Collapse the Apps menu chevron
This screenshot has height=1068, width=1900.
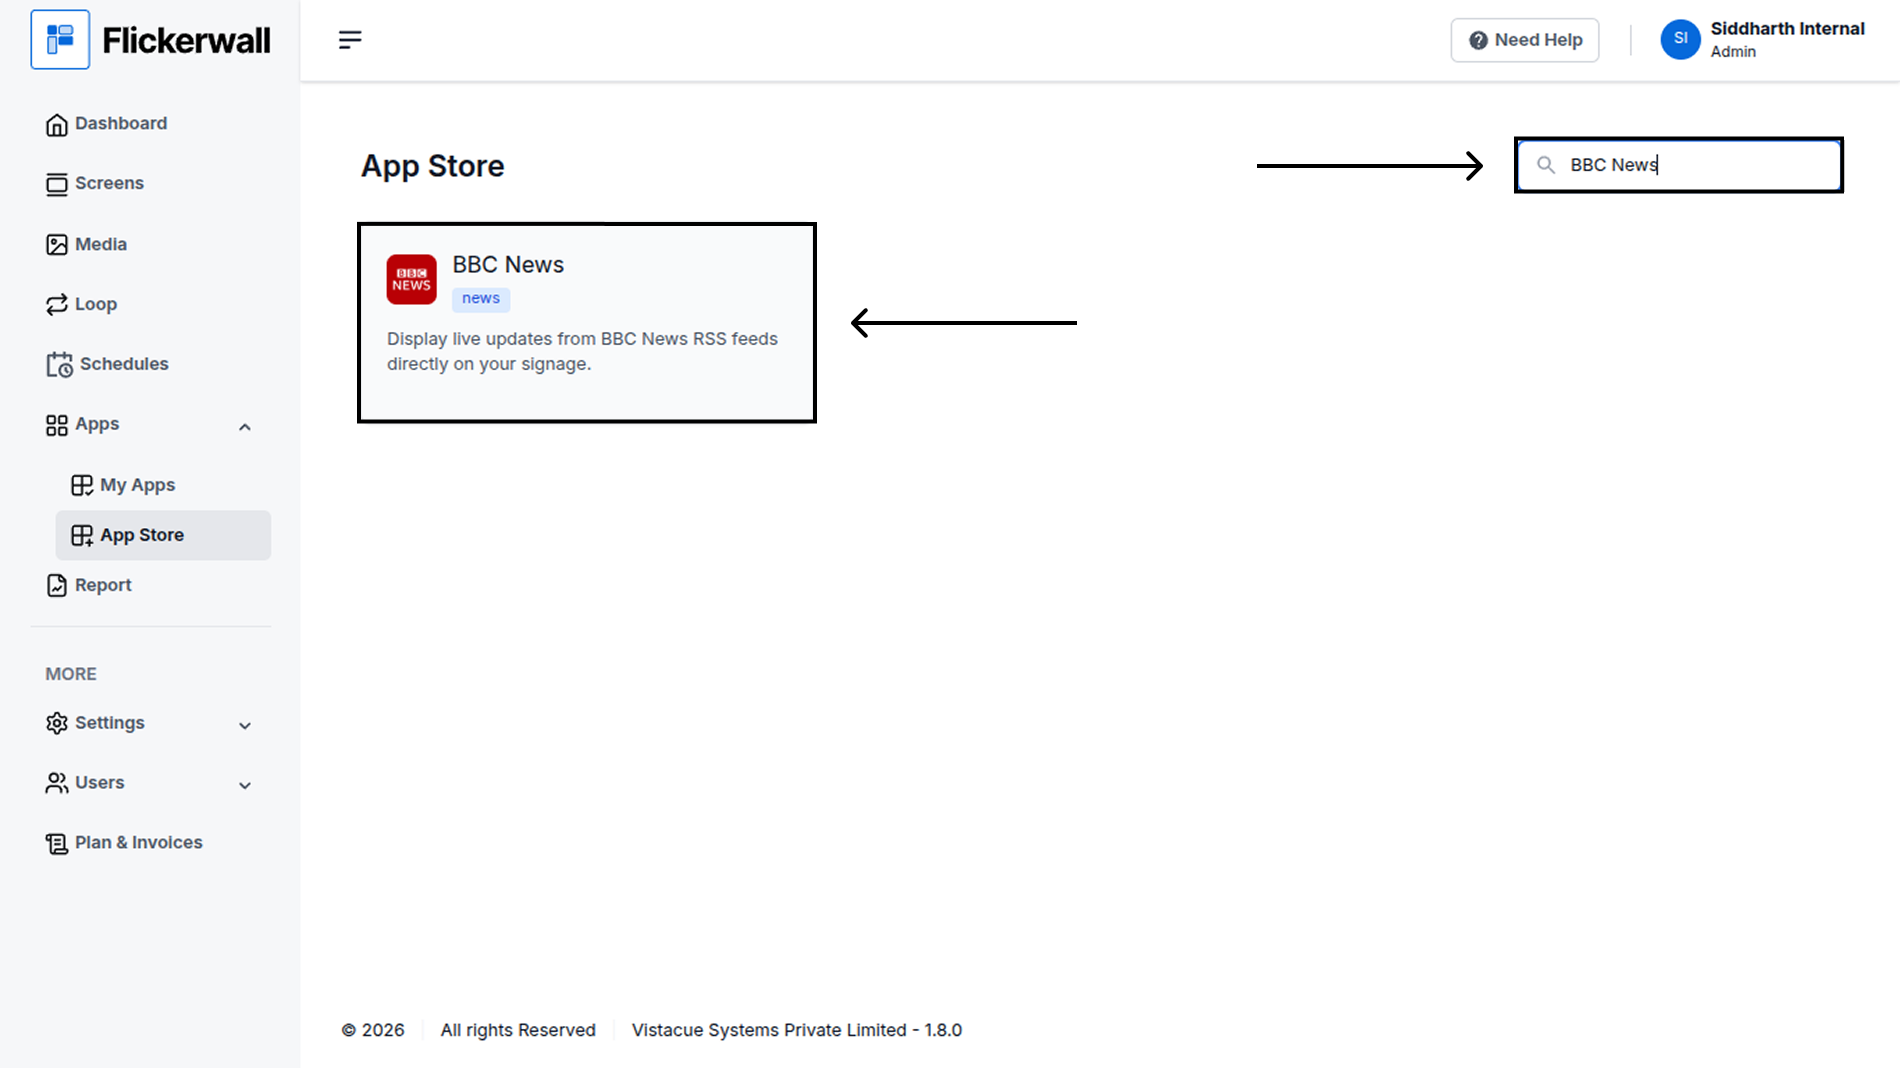pyautogui.click(x=245, y=427)
